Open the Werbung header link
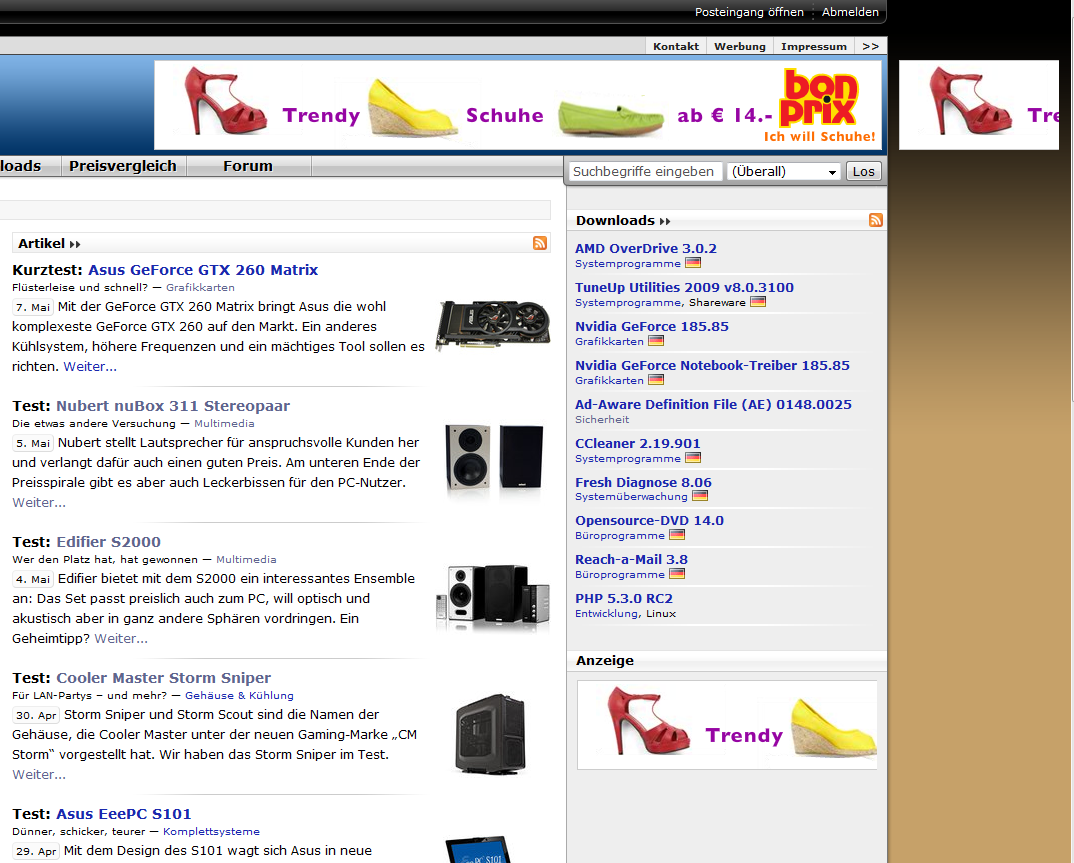The height and width of the screenshot is (863, 1074). (x=740, y=46)
